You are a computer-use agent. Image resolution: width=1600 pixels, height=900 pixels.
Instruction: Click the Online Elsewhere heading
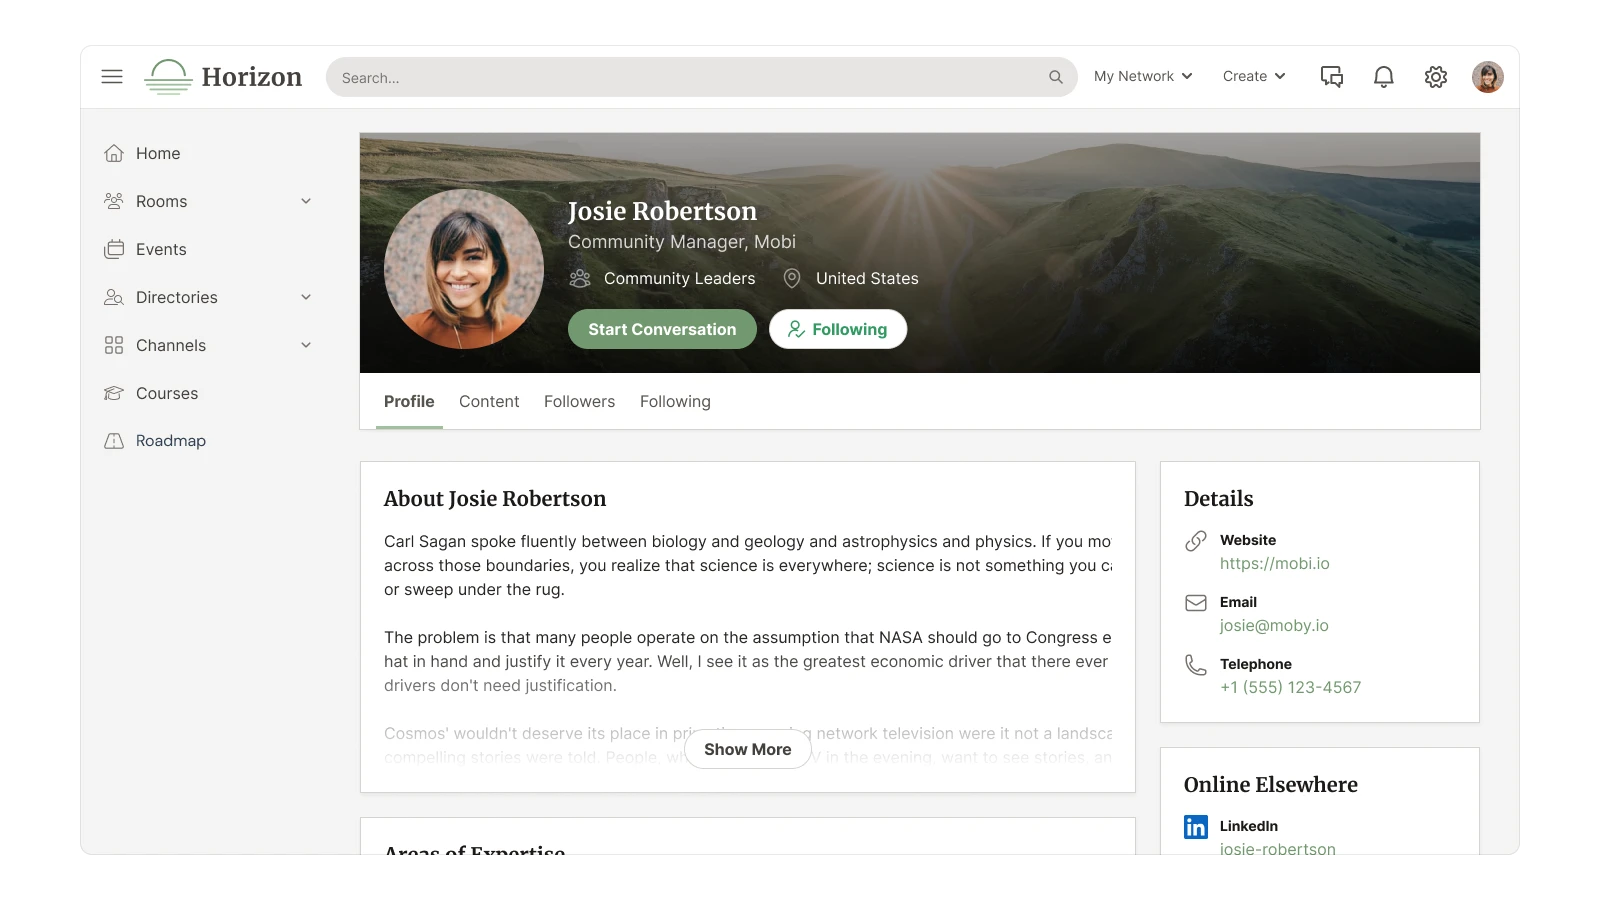pos(1271,785)
